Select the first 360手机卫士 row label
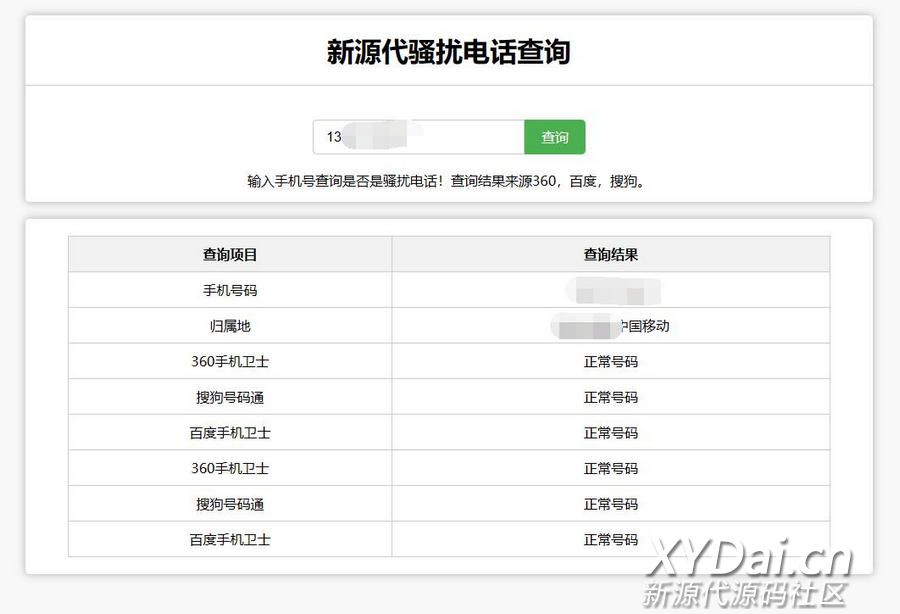The image size is (900, 614). click(x=230, y=362)
